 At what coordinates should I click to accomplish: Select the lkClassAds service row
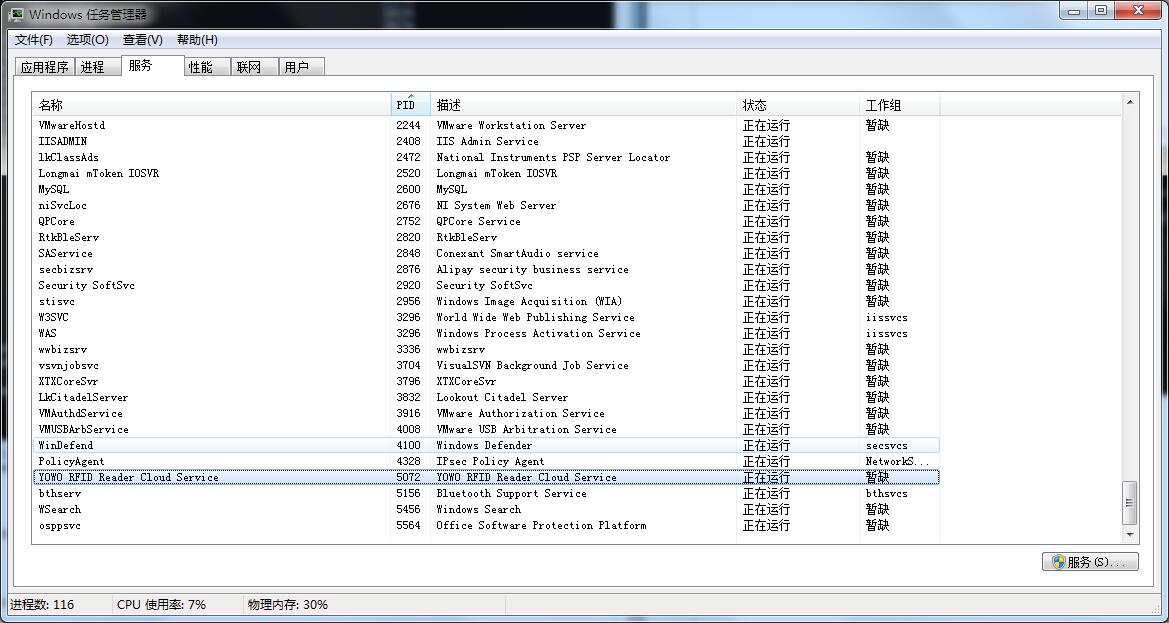486,157
